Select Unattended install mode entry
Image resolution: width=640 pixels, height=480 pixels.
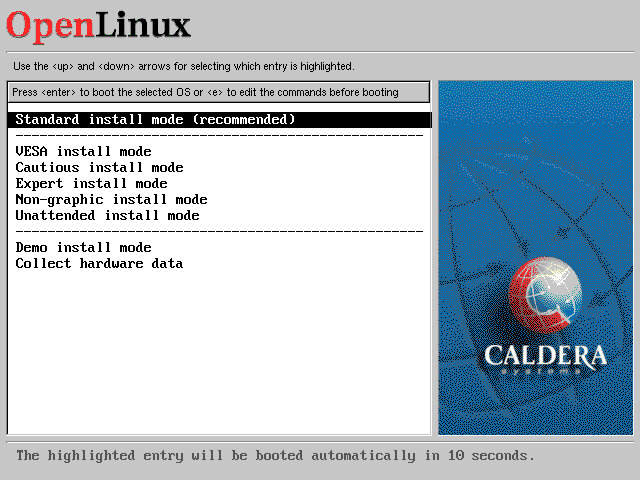107,216
